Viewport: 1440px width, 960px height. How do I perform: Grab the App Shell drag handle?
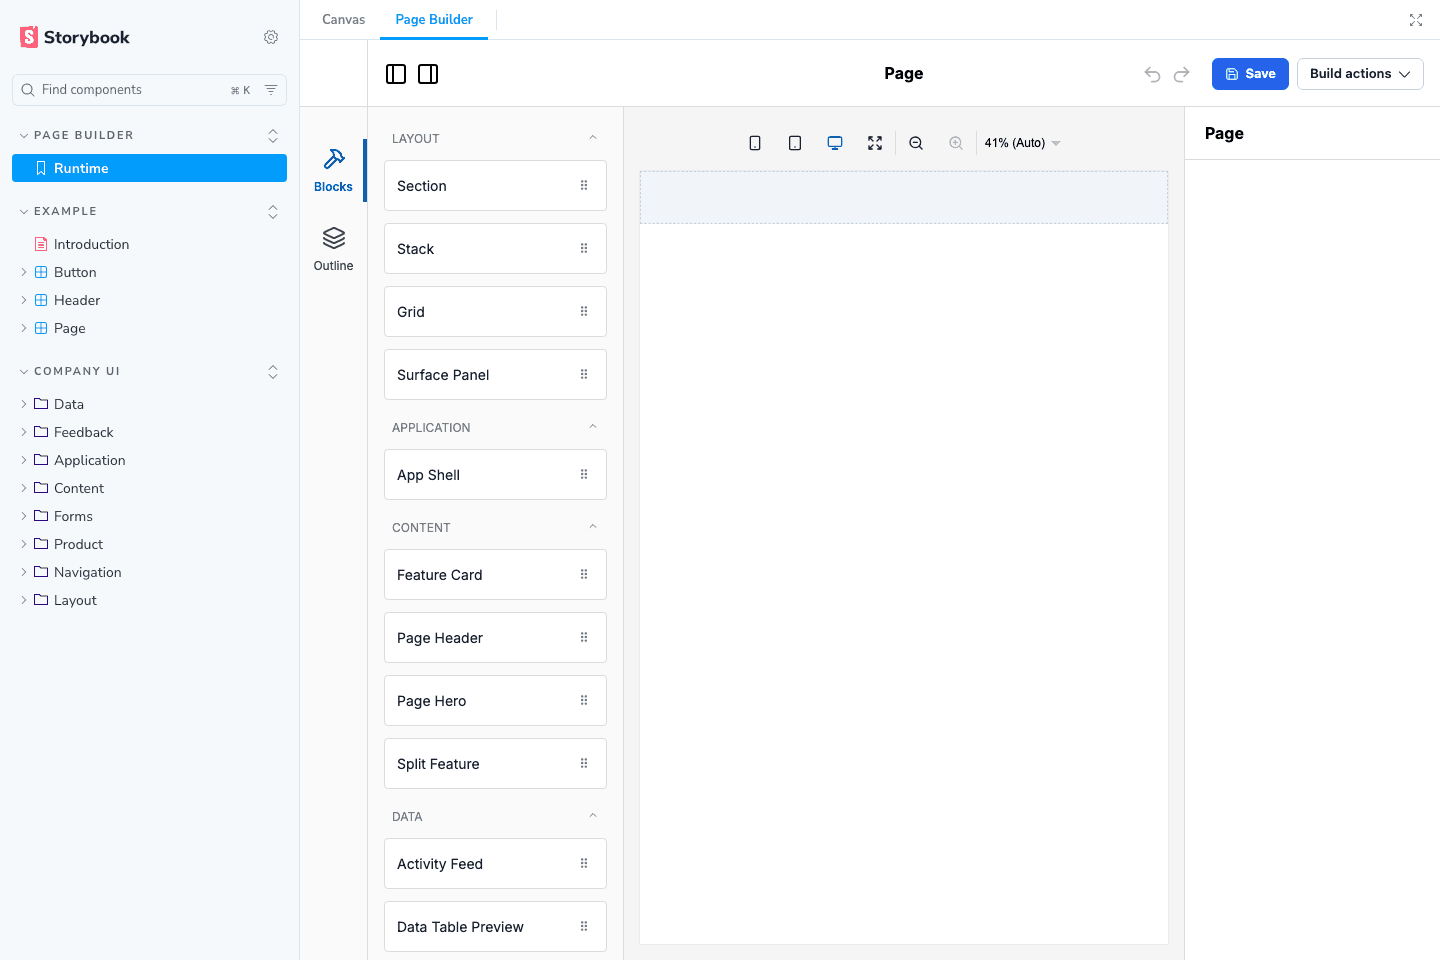click(x=584, y=474)
